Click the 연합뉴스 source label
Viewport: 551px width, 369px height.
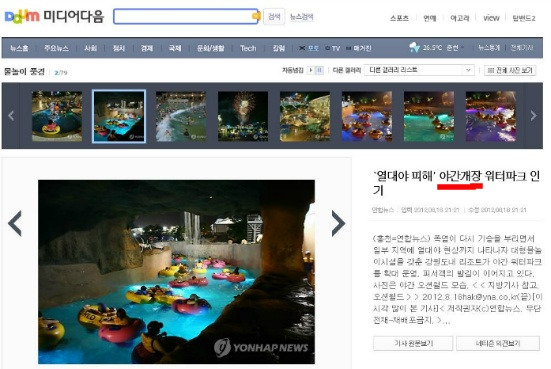coord(383,210)
